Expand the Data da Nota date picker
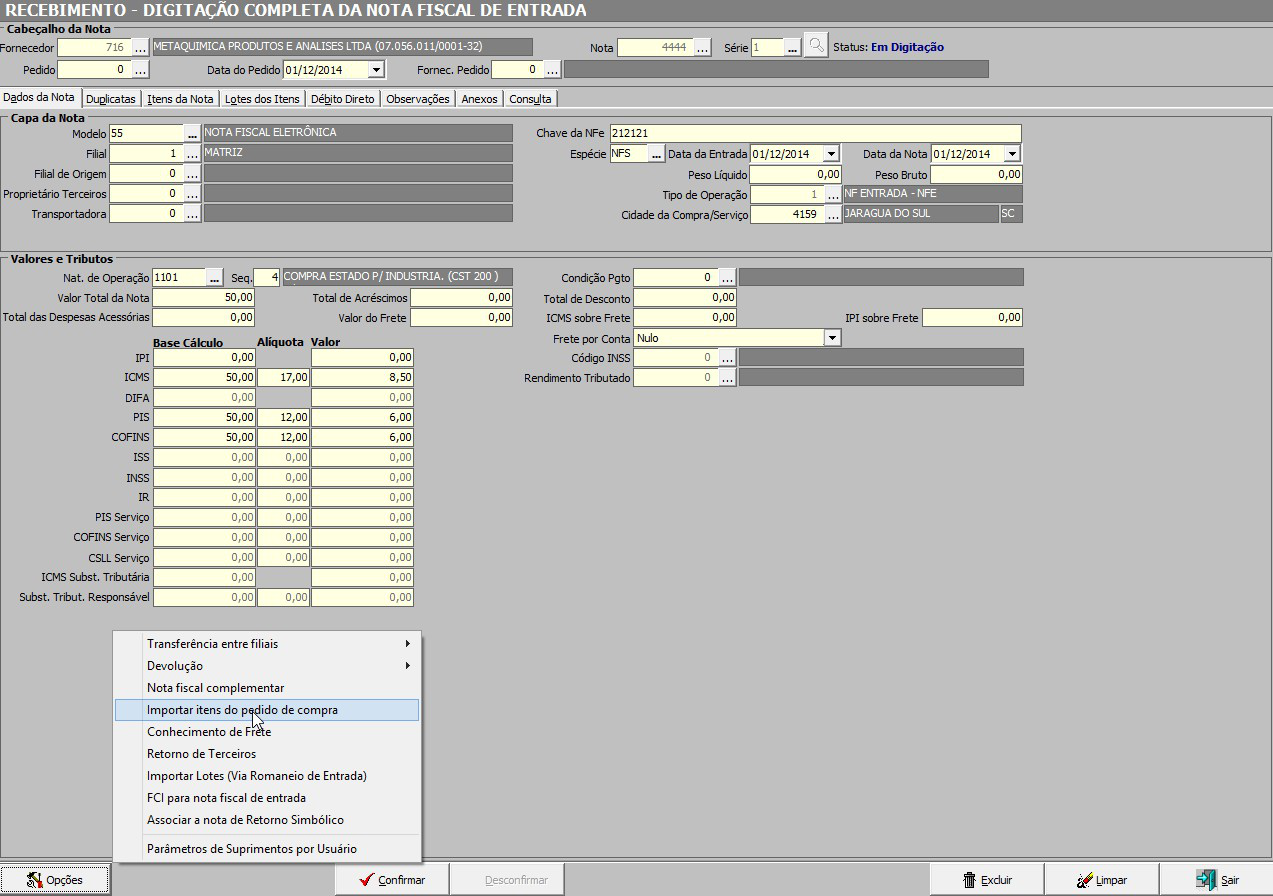Screen dimensions: 1273x896 [1012, 154]
